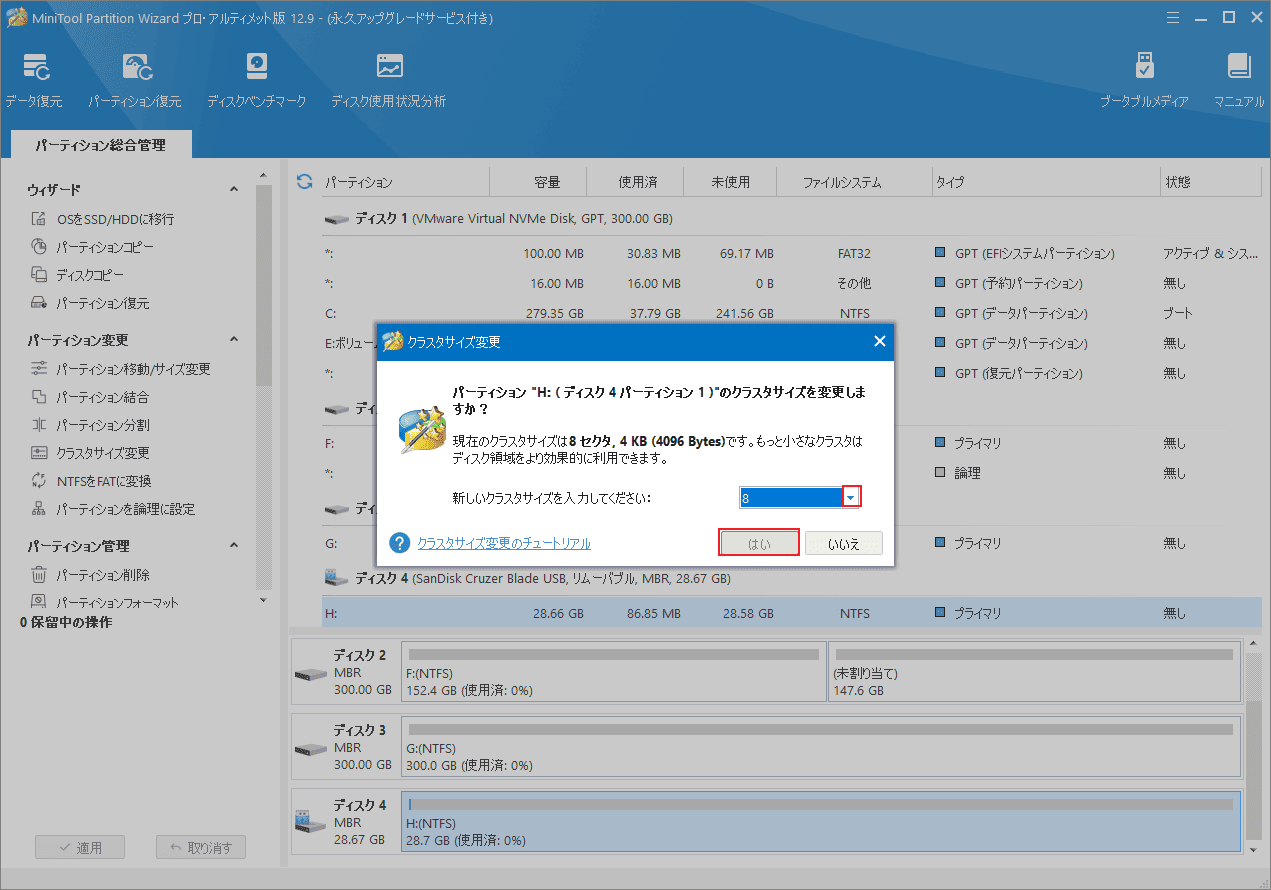
Task: Choose パーティション分割
Action: [x=90, y=425]
